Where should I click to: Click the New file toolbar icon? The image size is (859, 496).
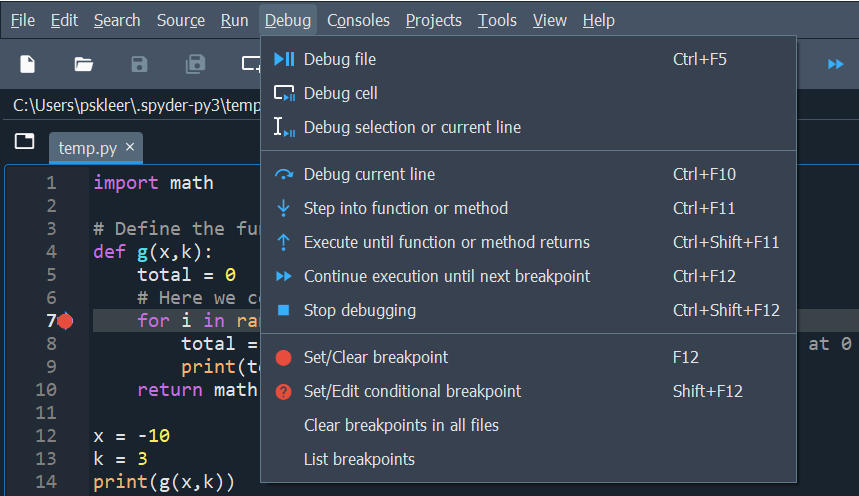point(27,64)
